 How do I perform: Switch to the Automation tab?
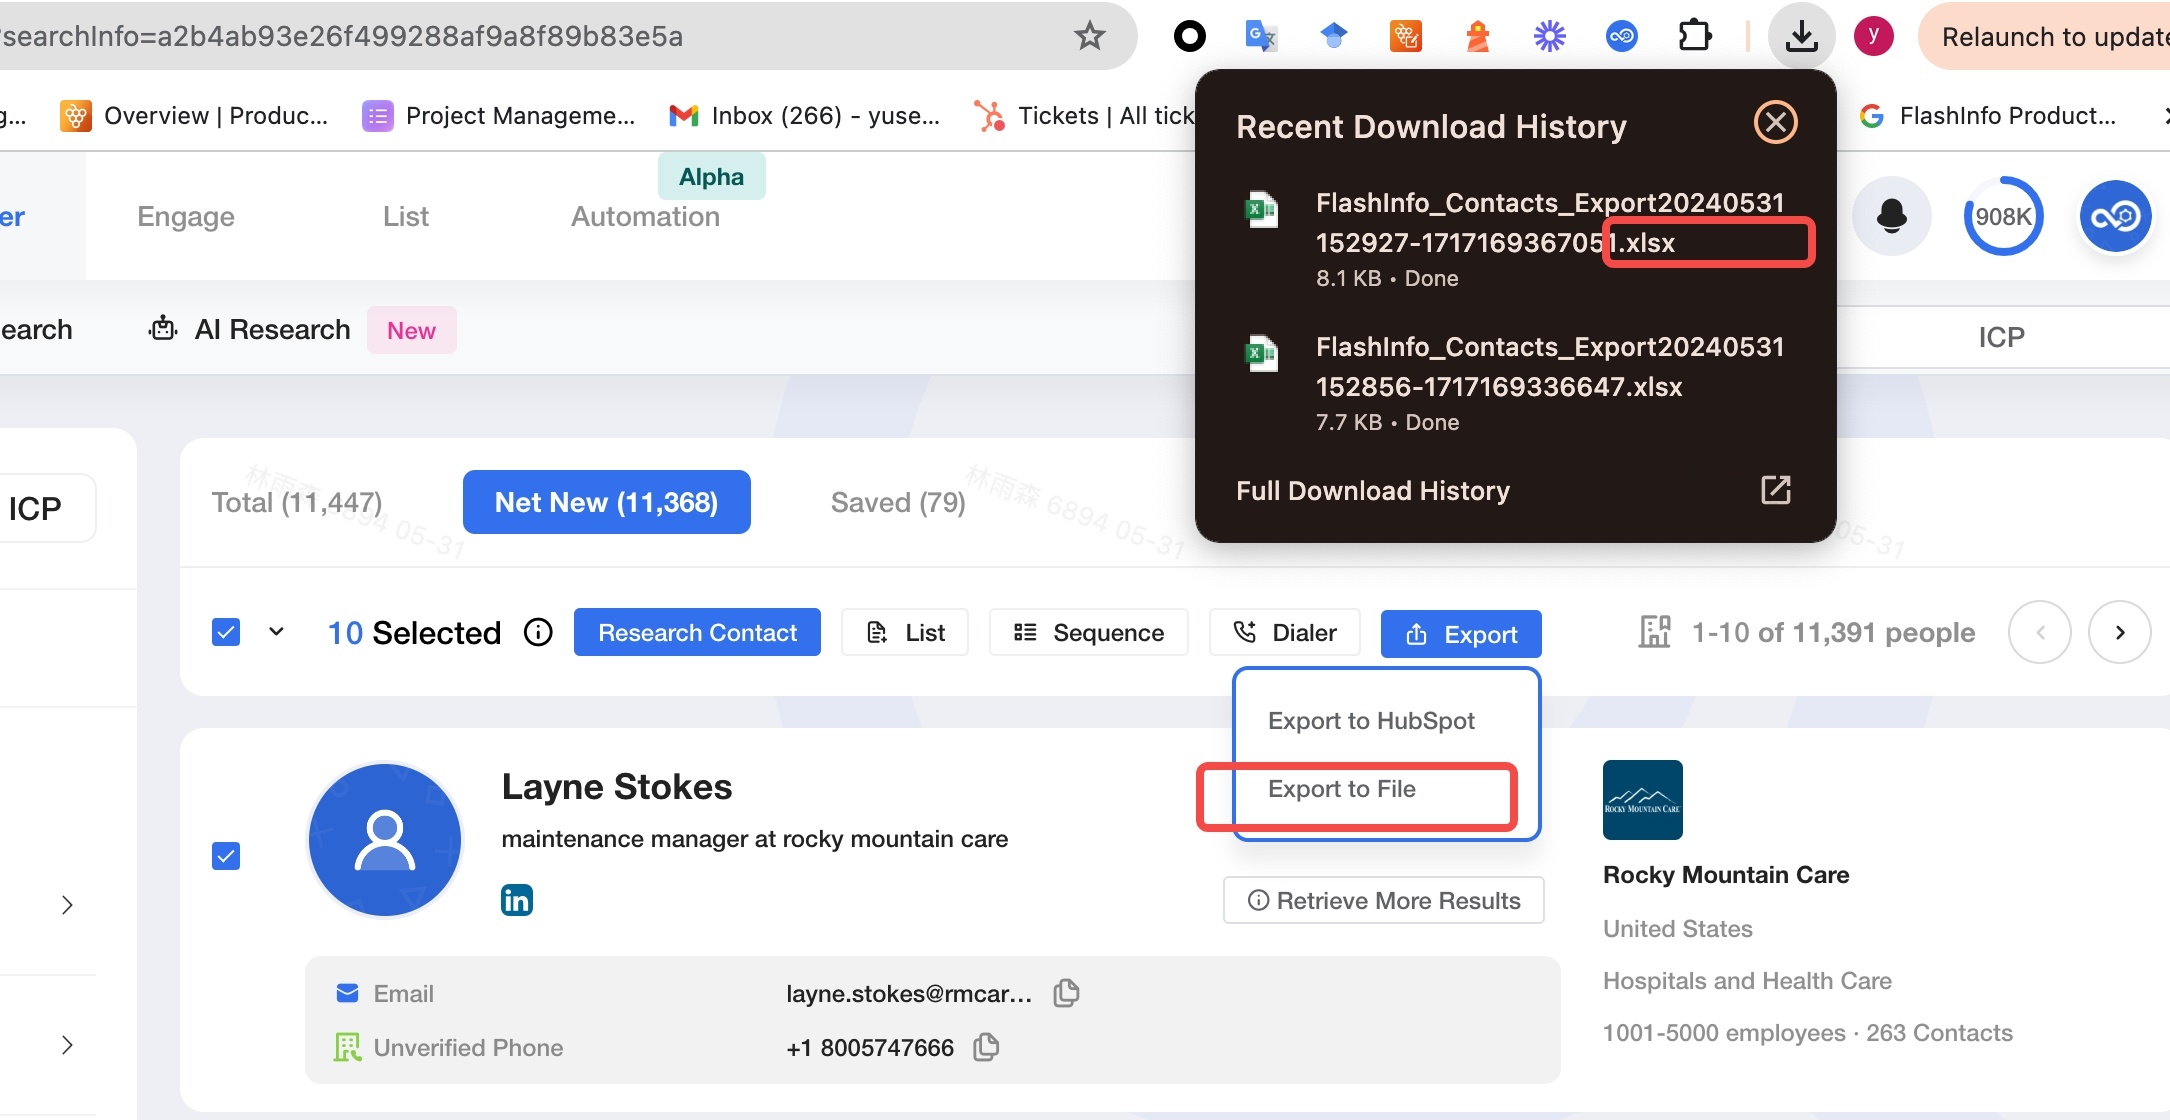(x=645, y=216)
